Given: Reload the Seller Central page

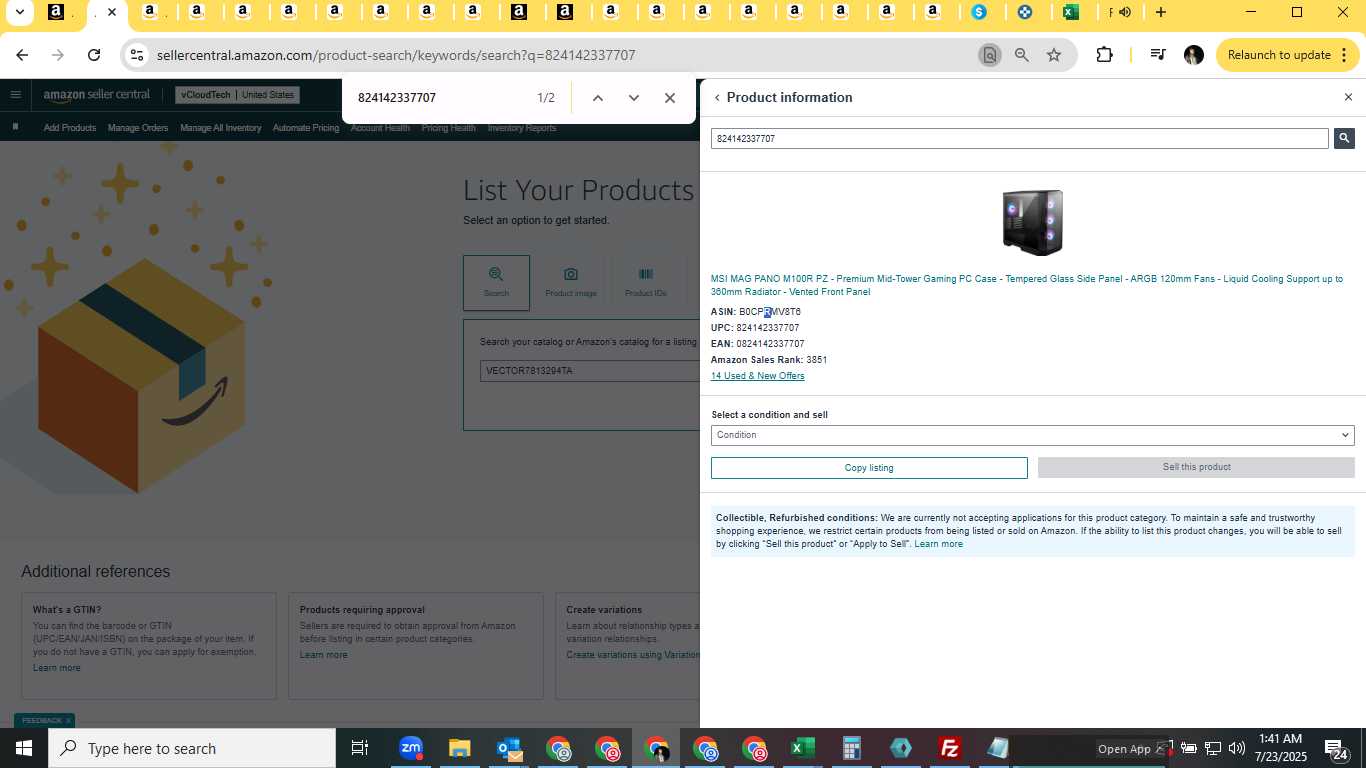Looking at the screenshot, I should [94, 55].
